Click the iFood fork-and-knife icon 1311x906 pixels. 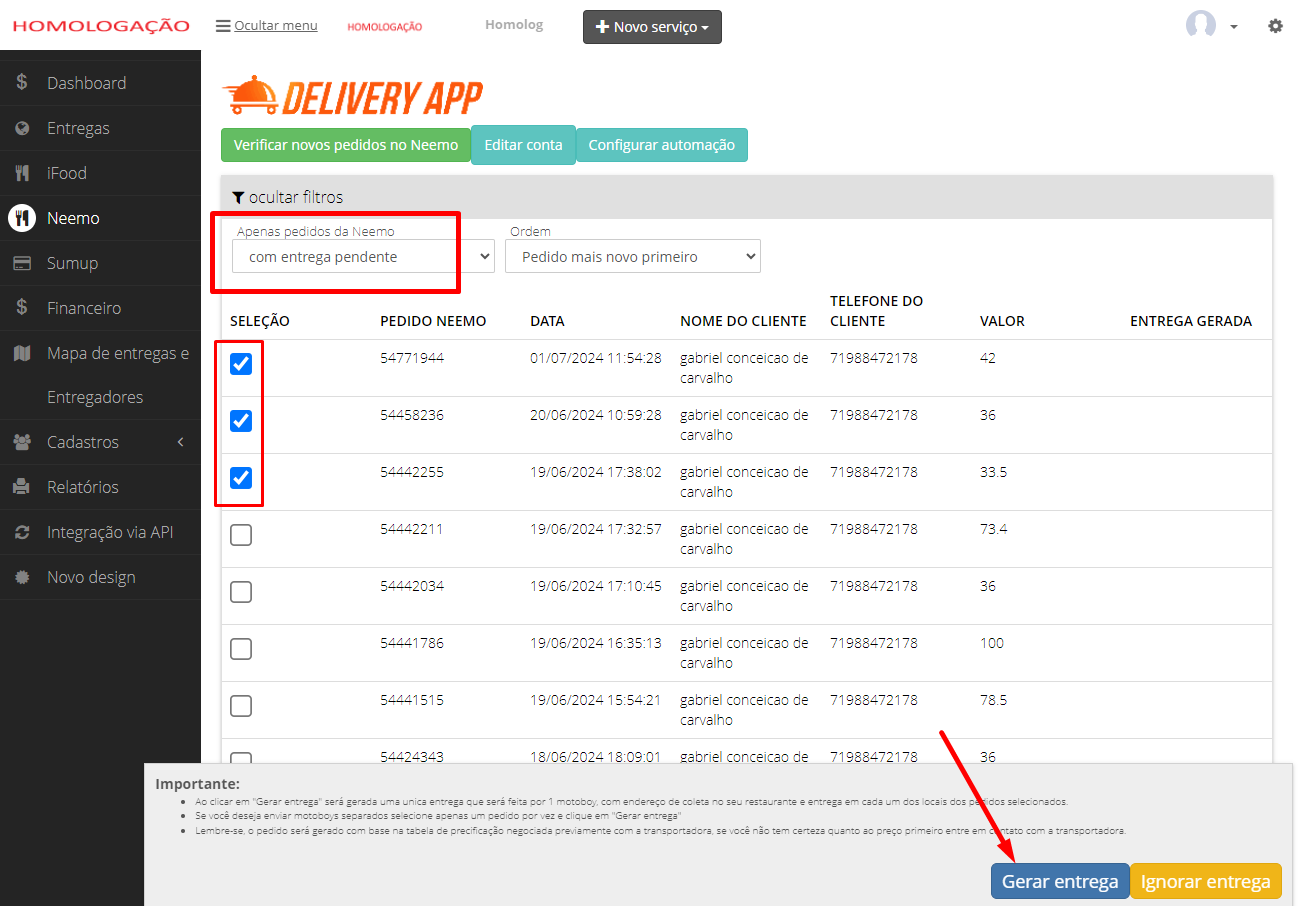(22, 173)
